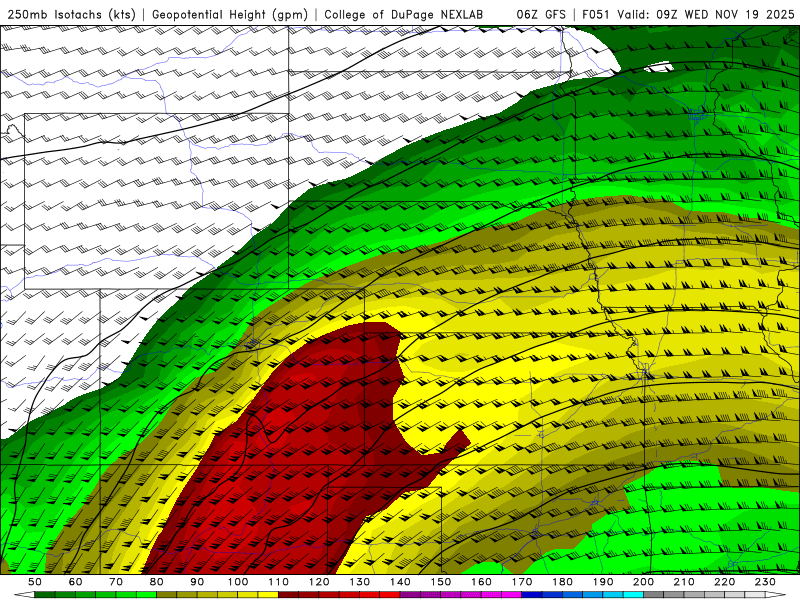Click the legend value 190
This screenshot has width=800, height=600.
[x=603, y=582]
